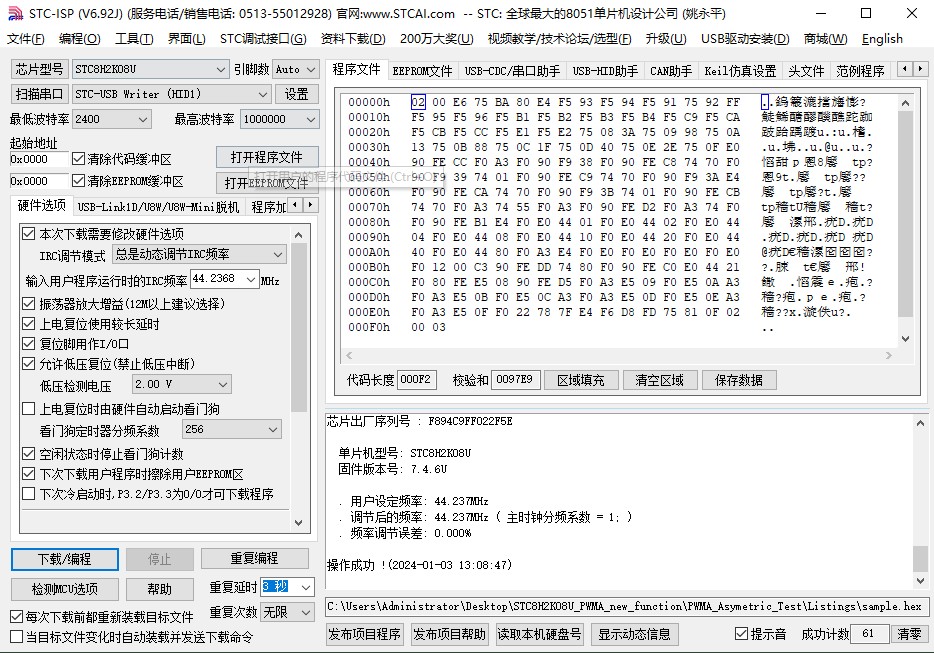The width and height of the screenshot is (934, 653).
Task: Toggle 上电复位使用较长延时 checkbox
Action: tap(29, 324)
